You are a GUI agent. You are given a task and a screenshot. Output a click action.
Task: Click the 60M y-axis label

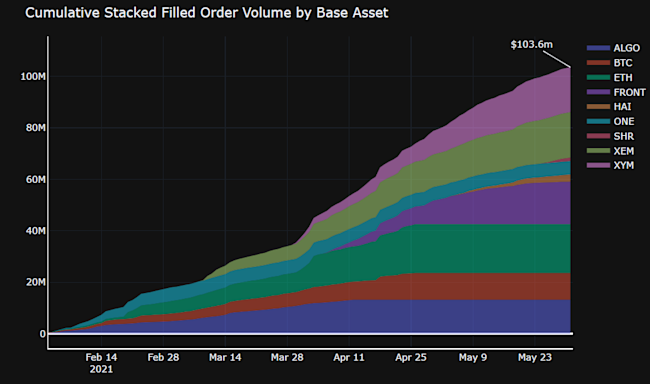[35, 180]
